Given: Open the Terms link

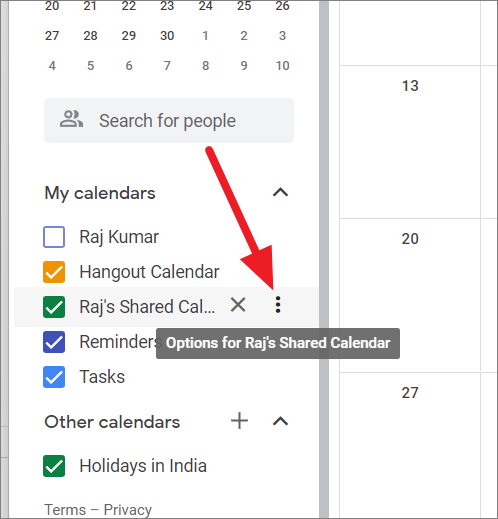Looking at the screenshot, I should (x=65, y=510).
